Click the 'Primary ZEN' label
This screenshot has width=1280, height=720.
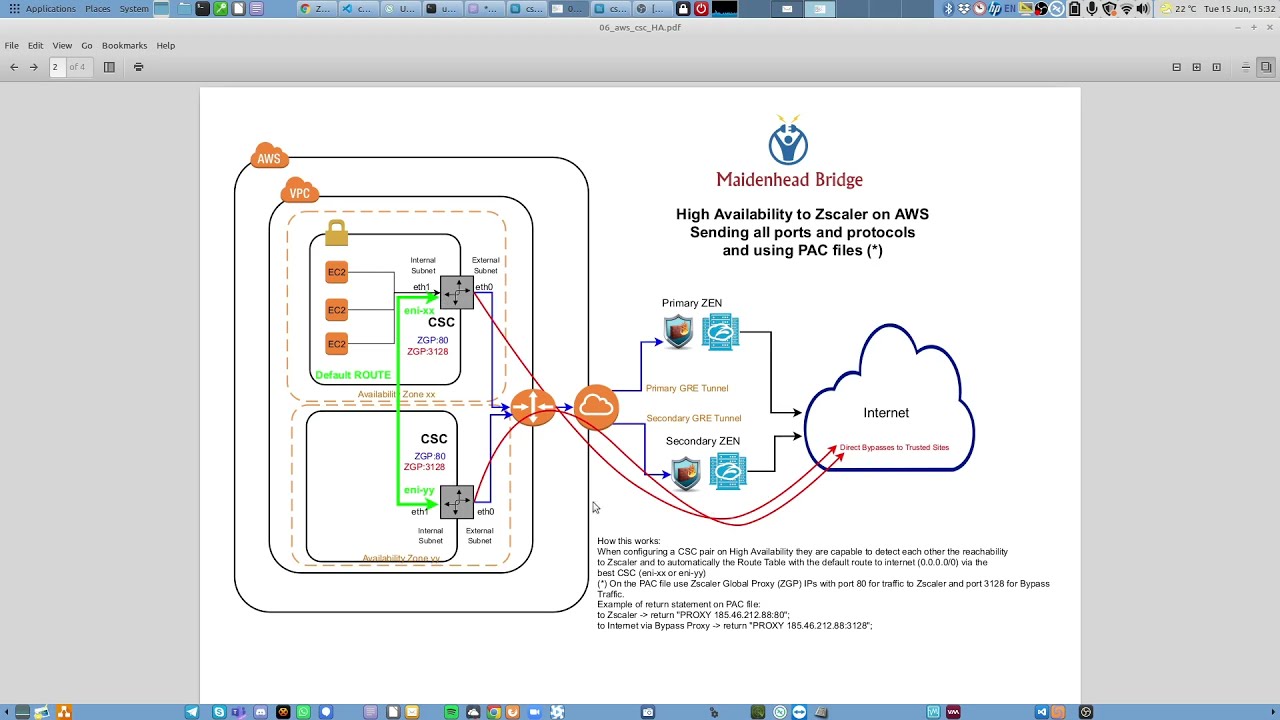coord(692,303)
